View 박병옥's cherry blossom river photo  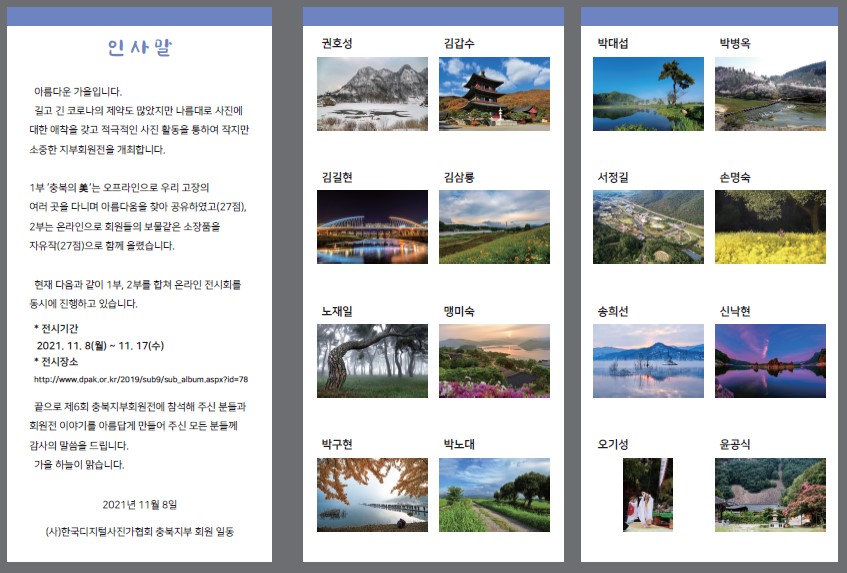click(770, 94)
